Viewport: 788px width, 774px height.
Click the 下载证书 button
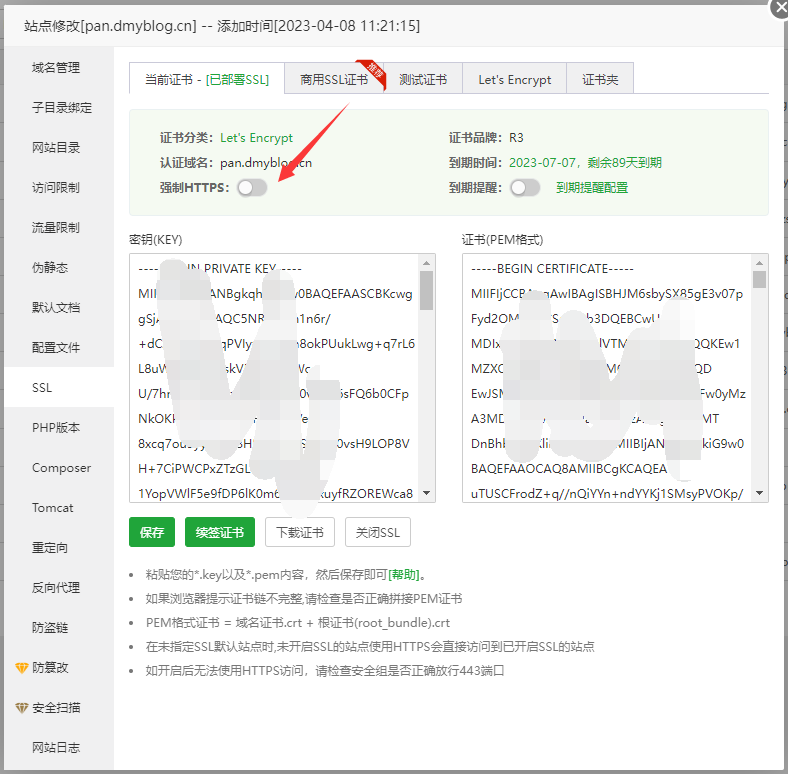point(300,532)
